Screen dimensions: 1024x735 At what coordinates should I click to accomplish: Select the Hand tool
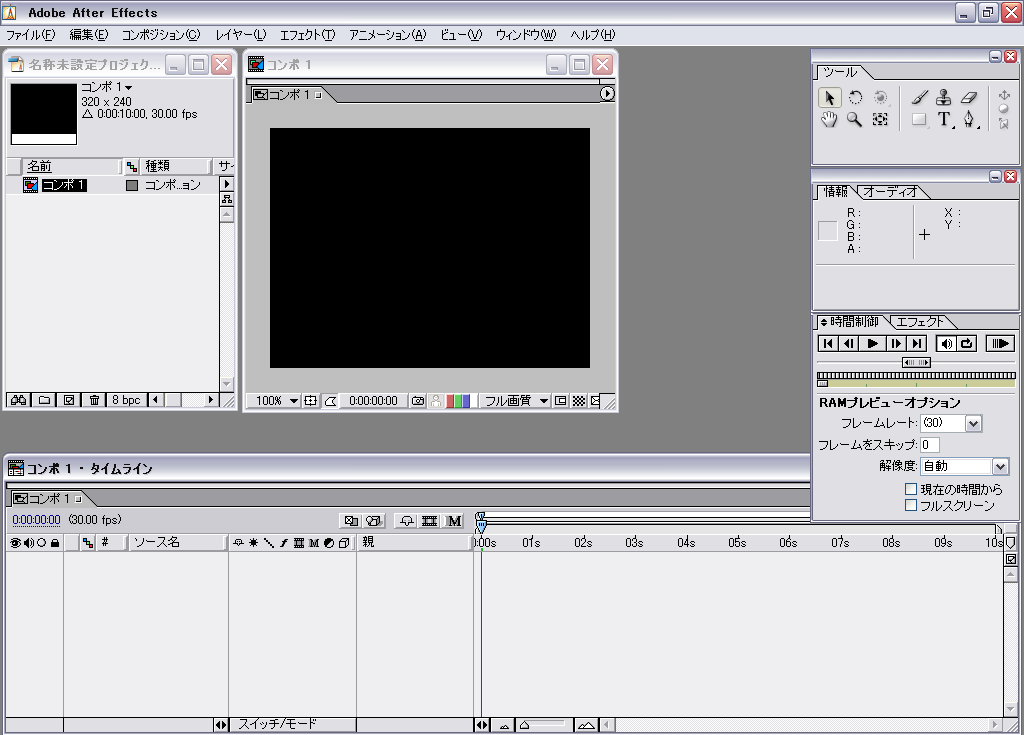(829, 120)
